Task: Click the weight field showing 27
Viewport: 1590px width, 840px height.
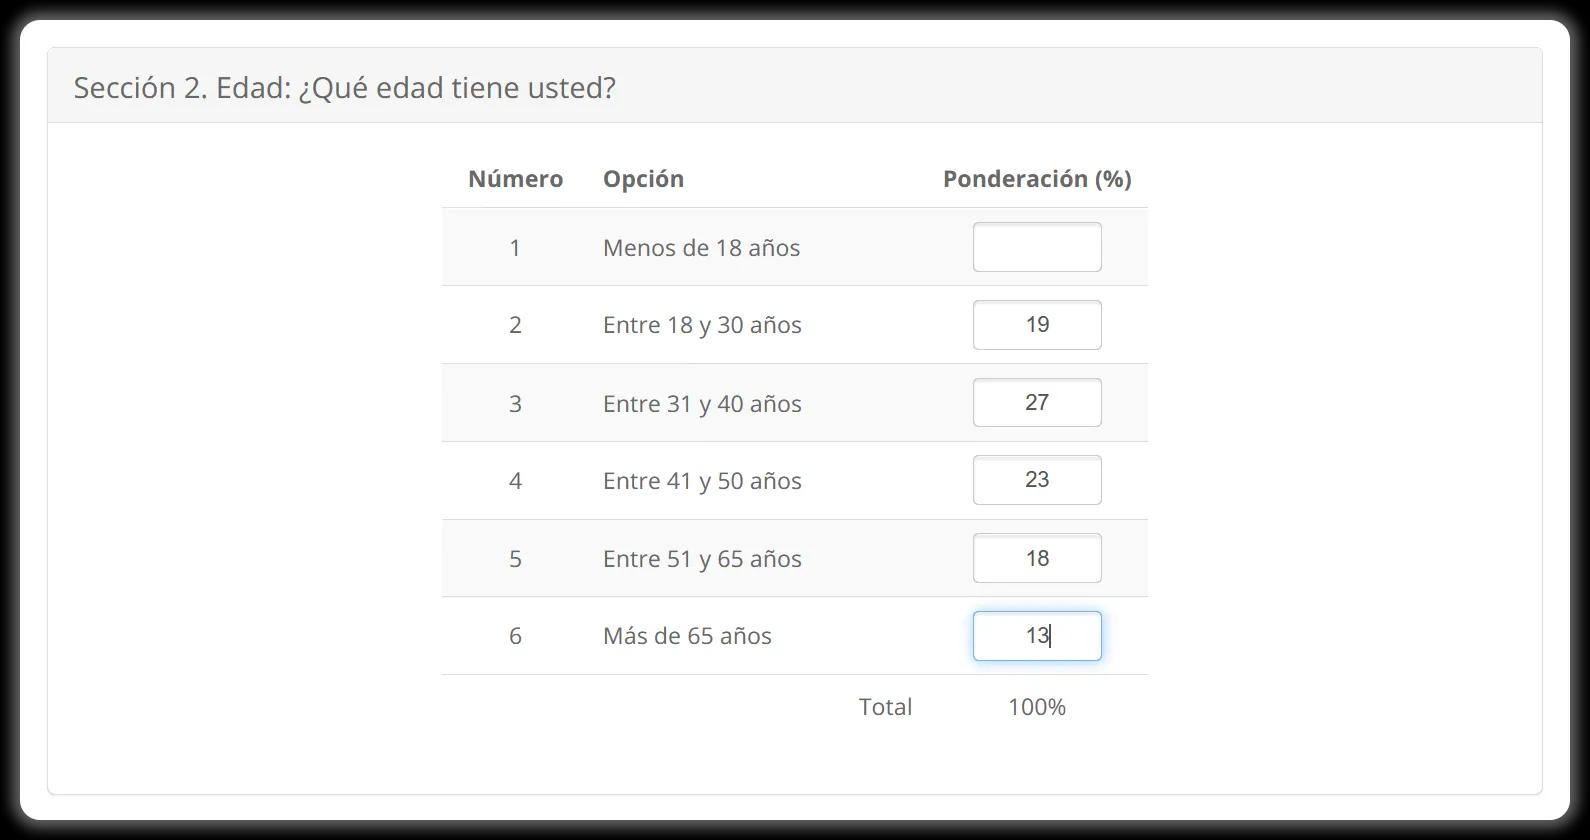Action: click(x=1036, y=402)
